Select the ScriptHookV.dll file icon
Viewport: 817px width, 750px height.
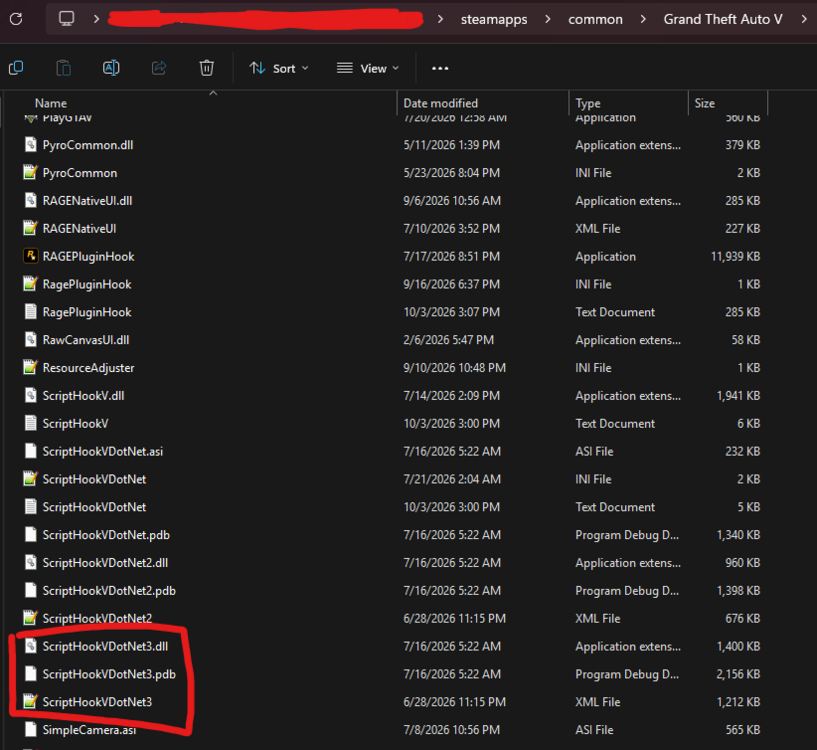[31, 395]
